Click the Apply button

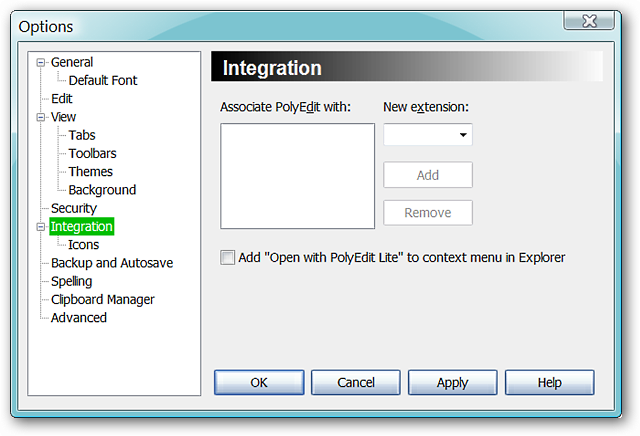(453, 383)
